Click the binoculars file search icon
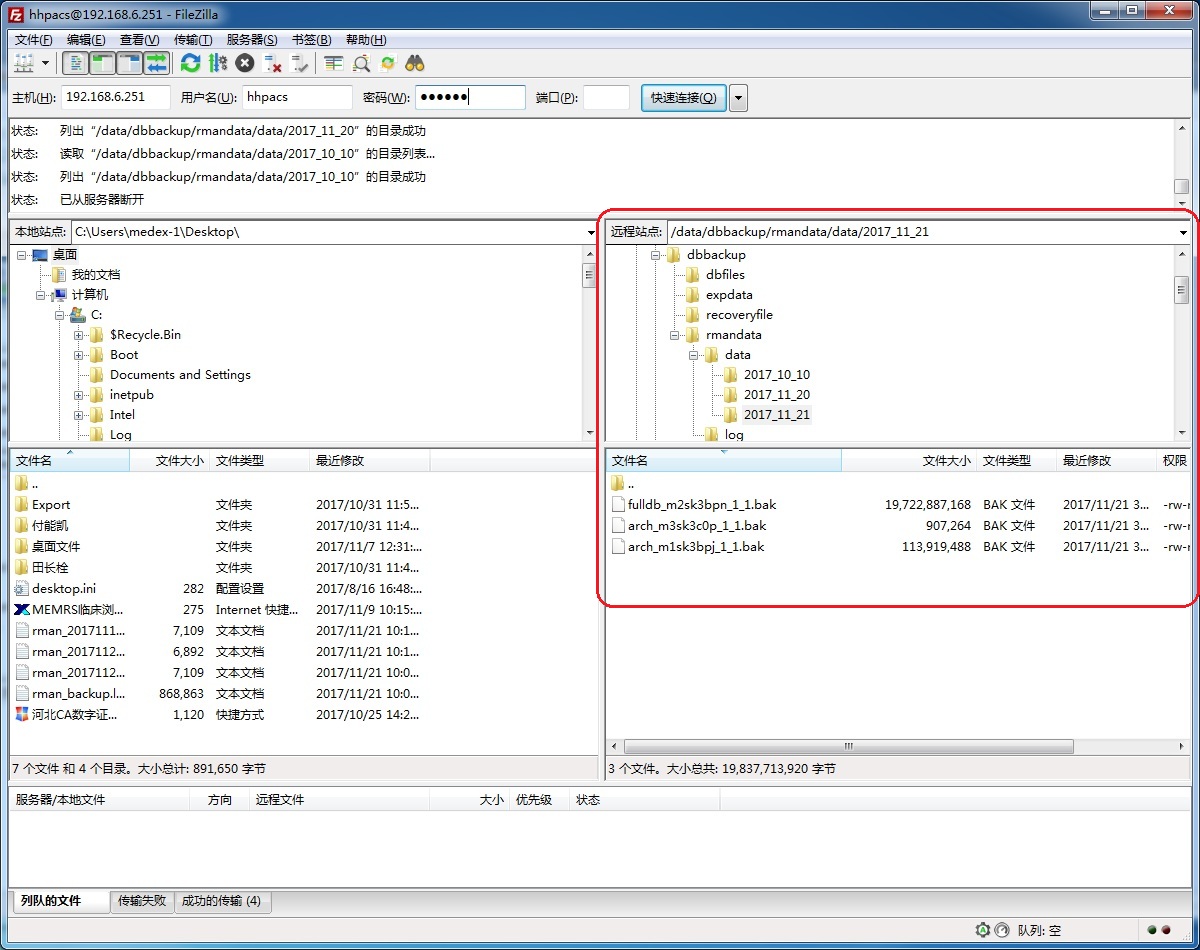Screen dimensions: 1200x950 (x=415, y=63)
